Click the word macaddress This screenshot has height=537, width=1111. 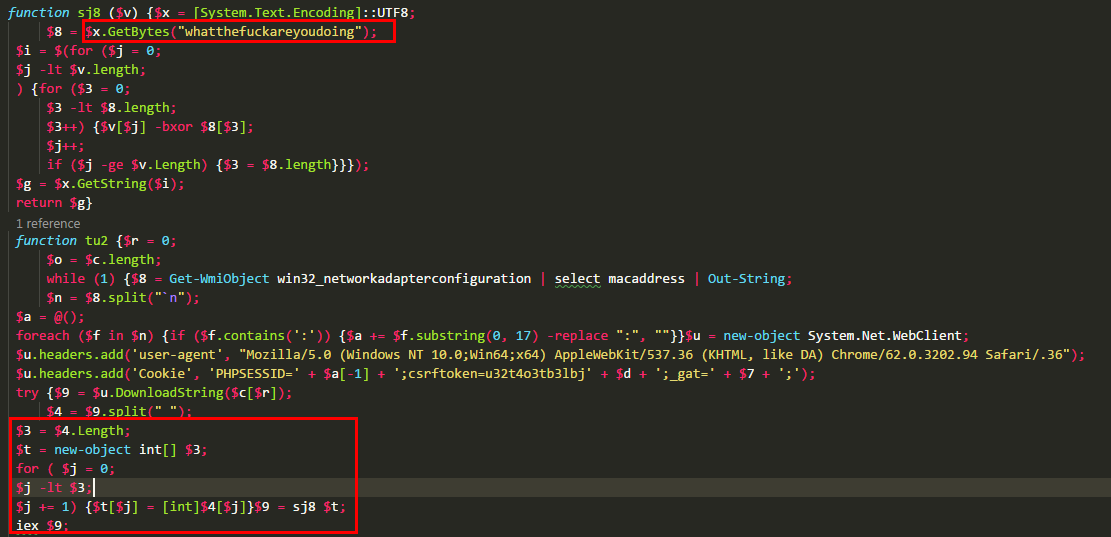point(647,278)
